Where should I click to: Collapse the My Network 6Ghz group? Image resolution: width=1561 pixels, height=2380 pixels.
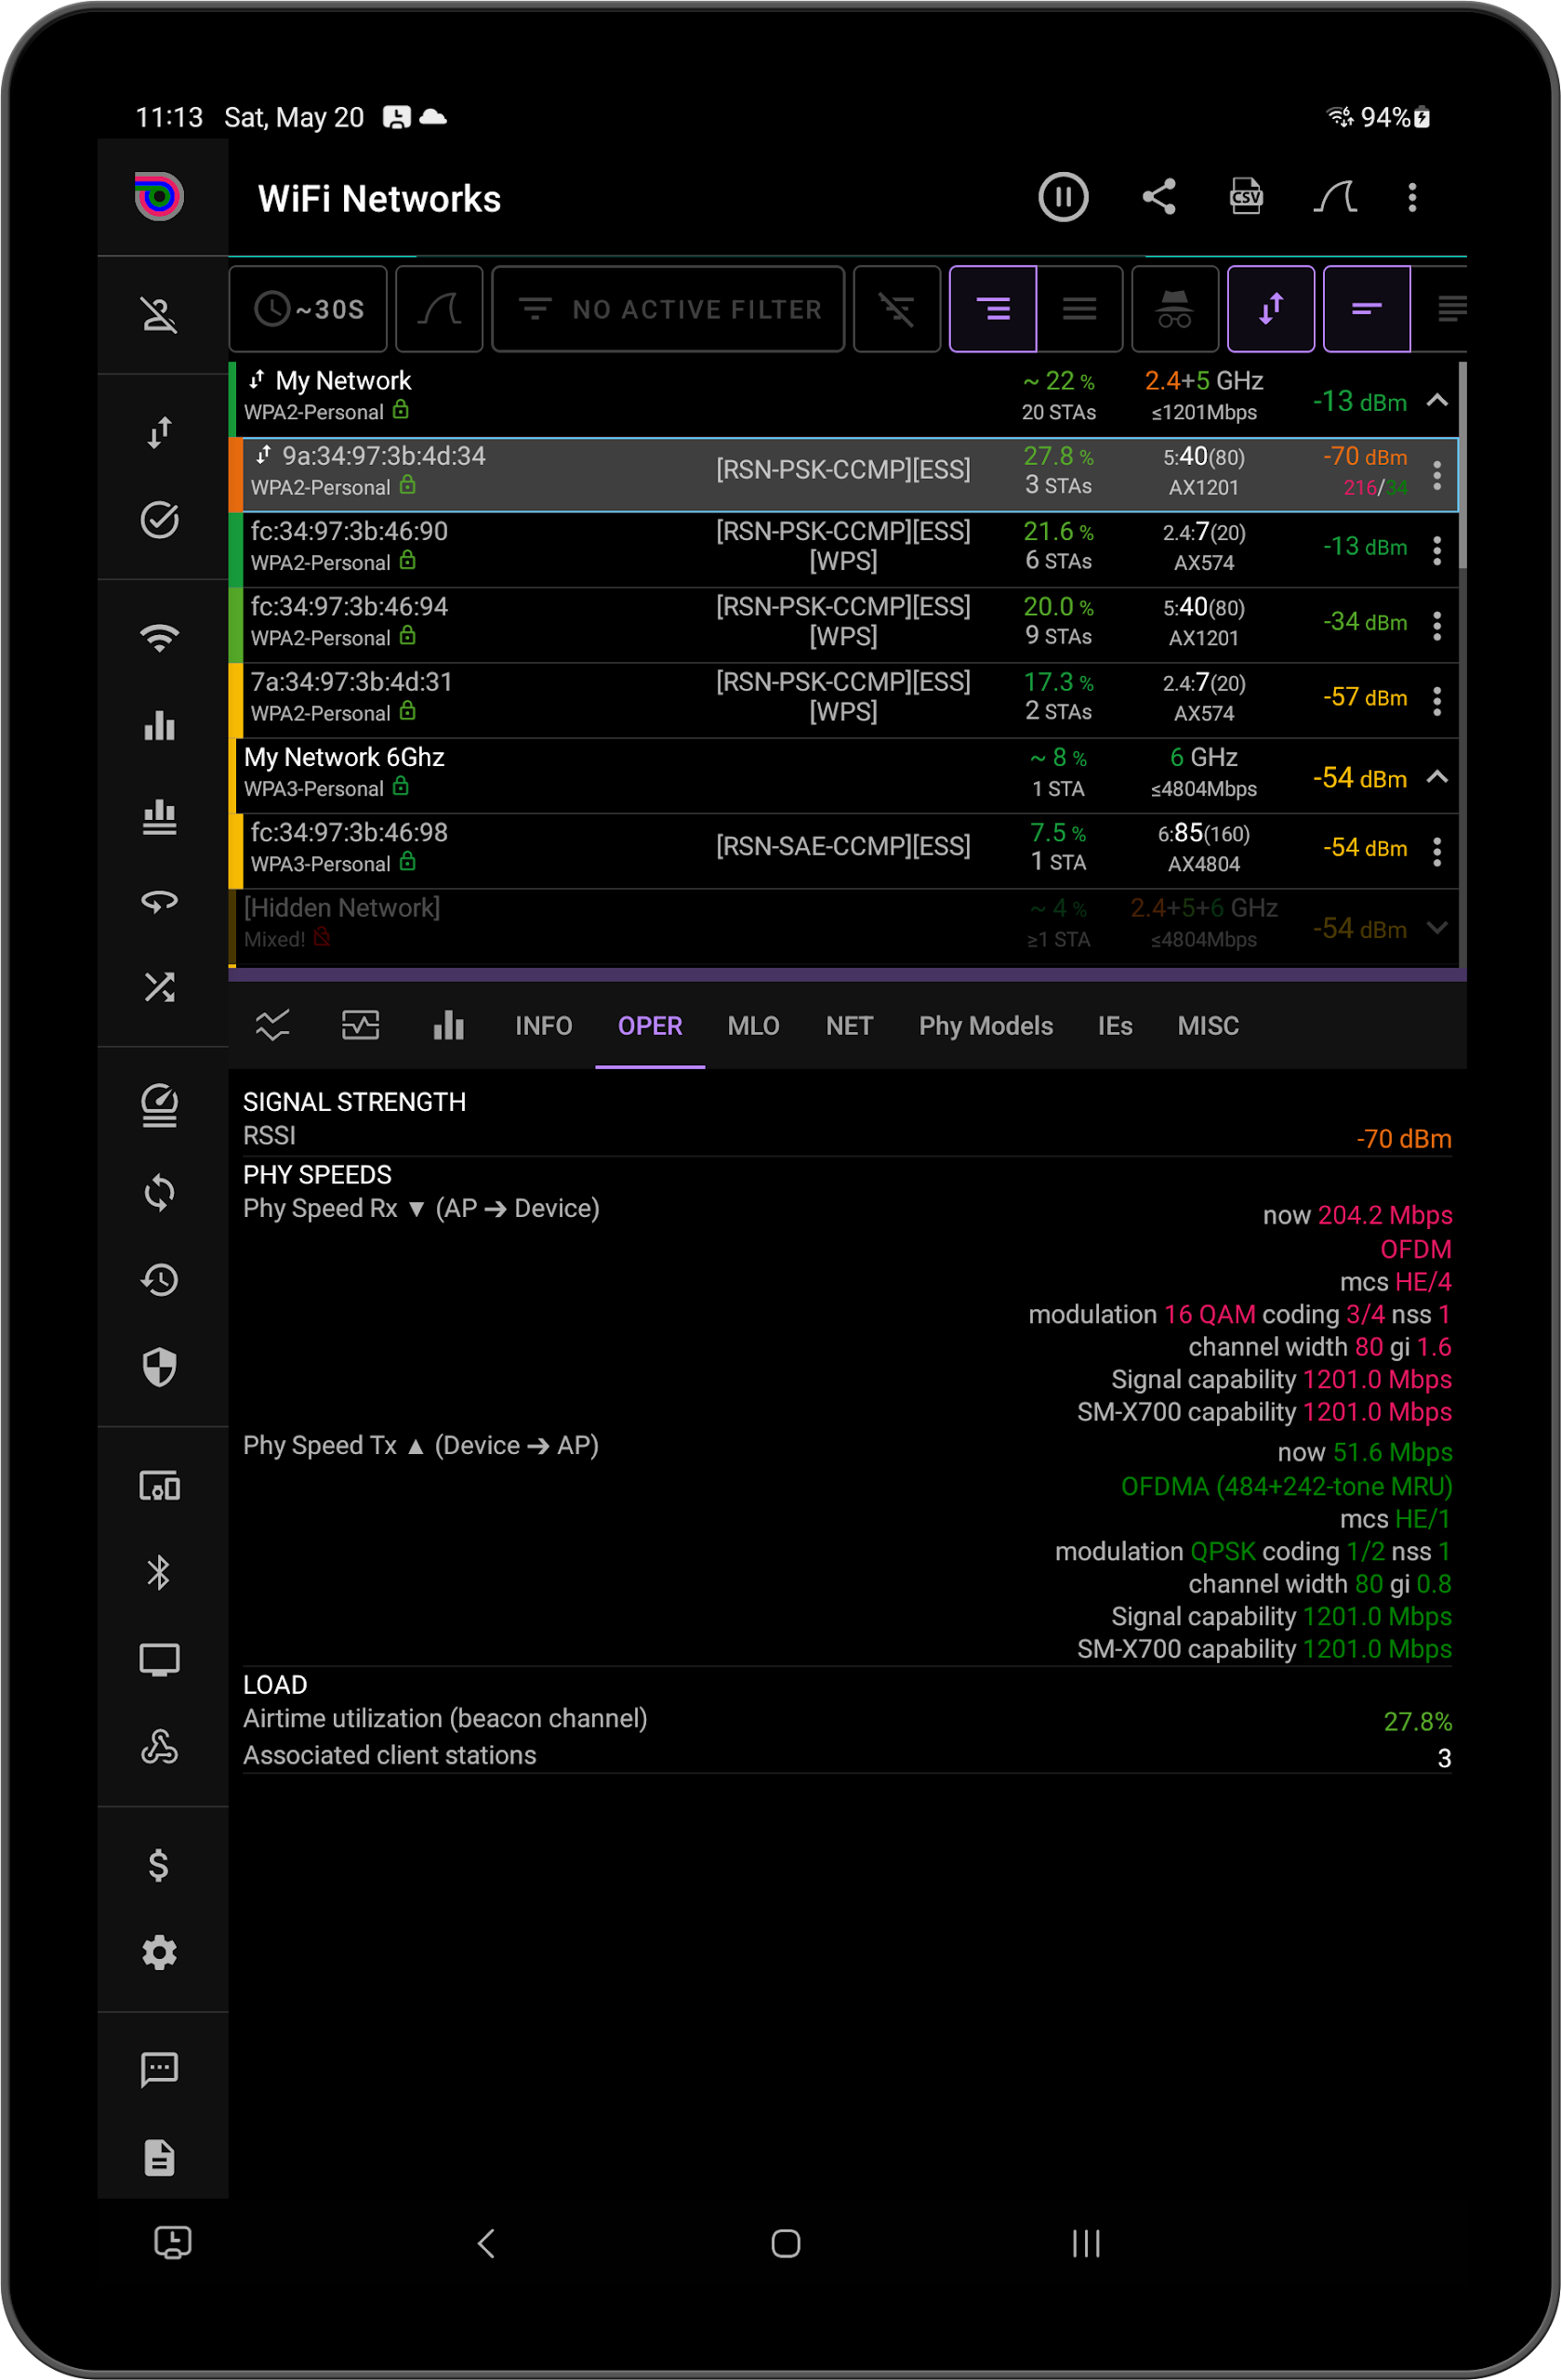click(1437, 777)
